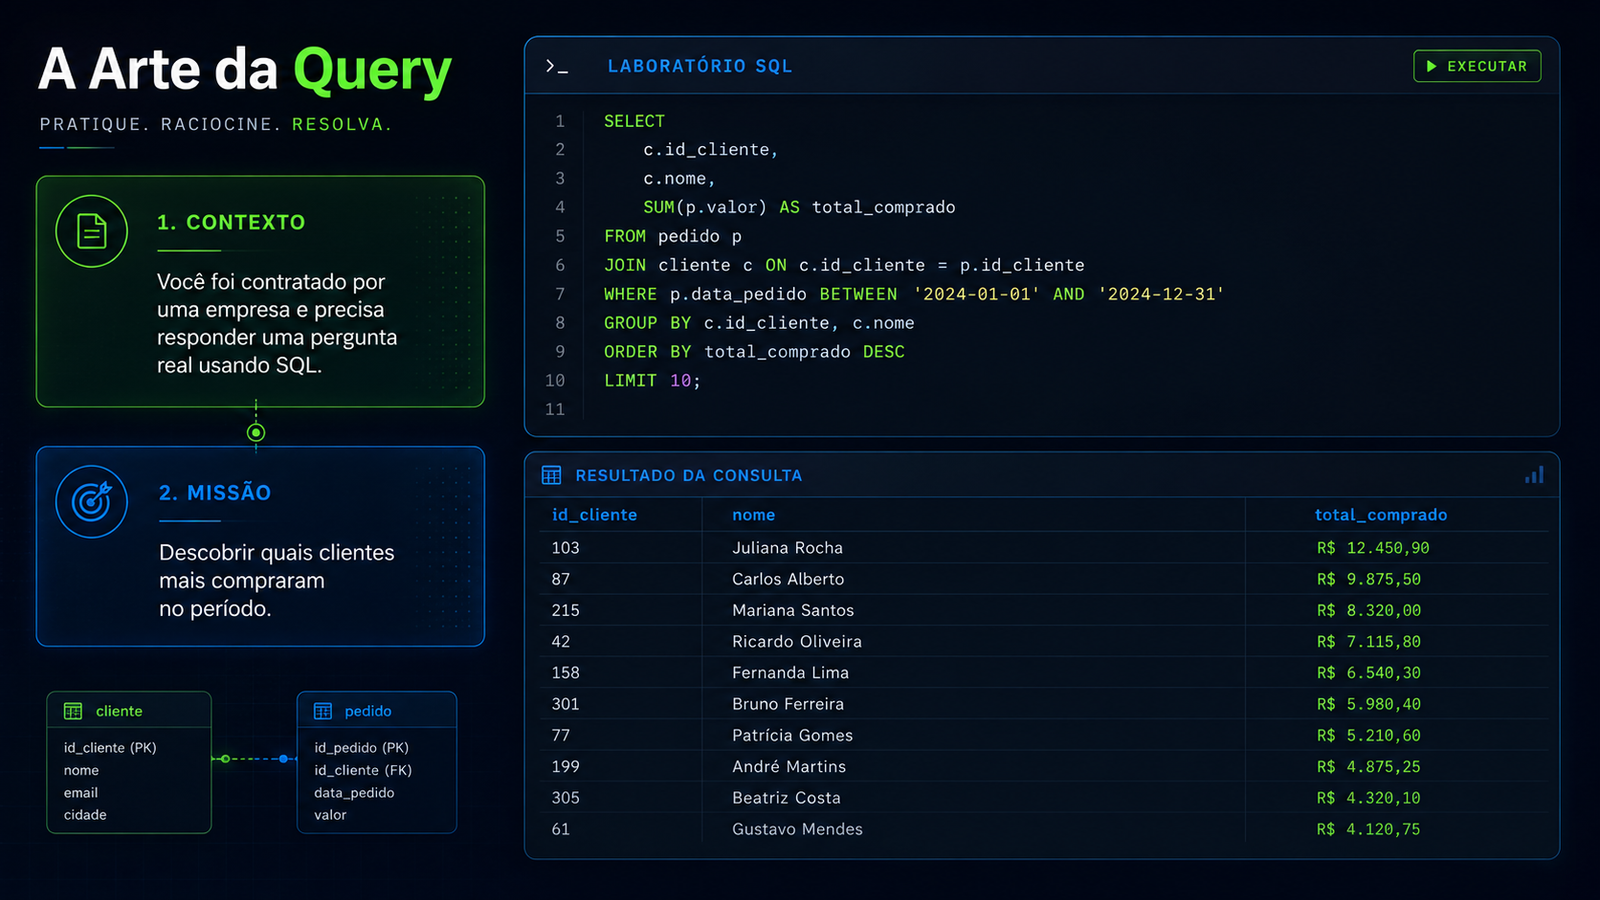The height and width of the screenshot is (900, 1600).
Task: Click the R$ 6.540,30 value
Action: pyautogui.click(x=1369, y=673)
